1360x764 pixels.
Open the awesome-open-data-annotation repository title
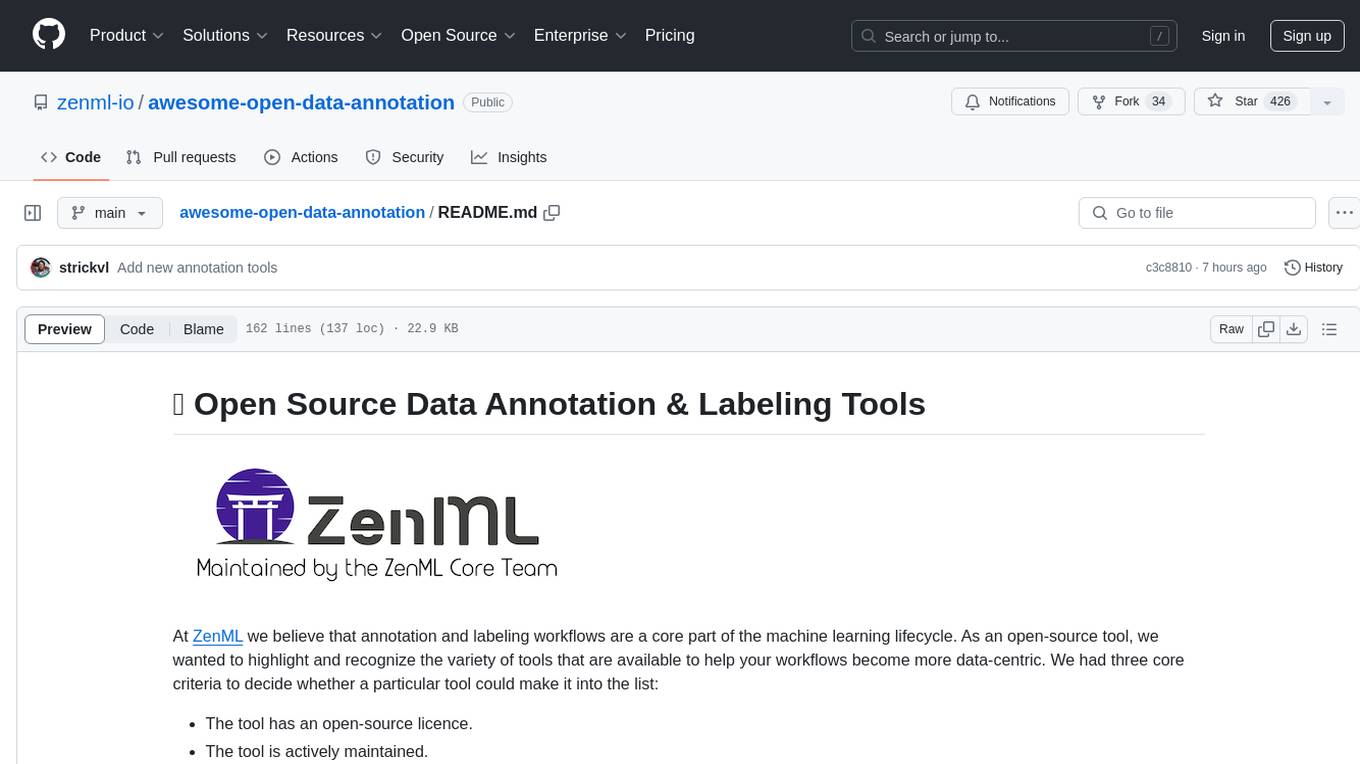tap(301, 102)
